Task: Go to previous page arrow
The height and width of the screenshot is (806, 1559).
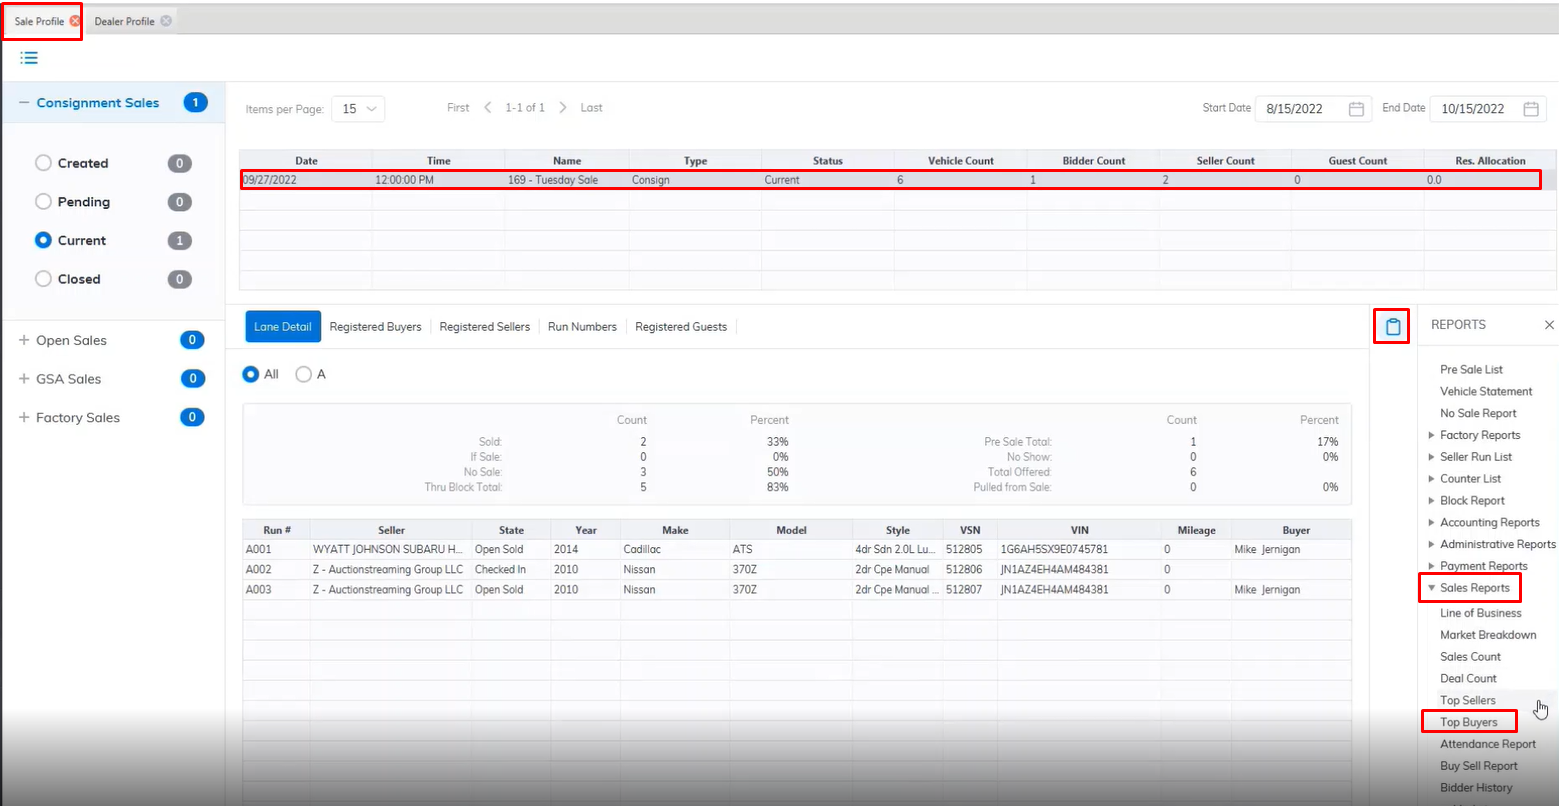Action: tap(488, 108)
